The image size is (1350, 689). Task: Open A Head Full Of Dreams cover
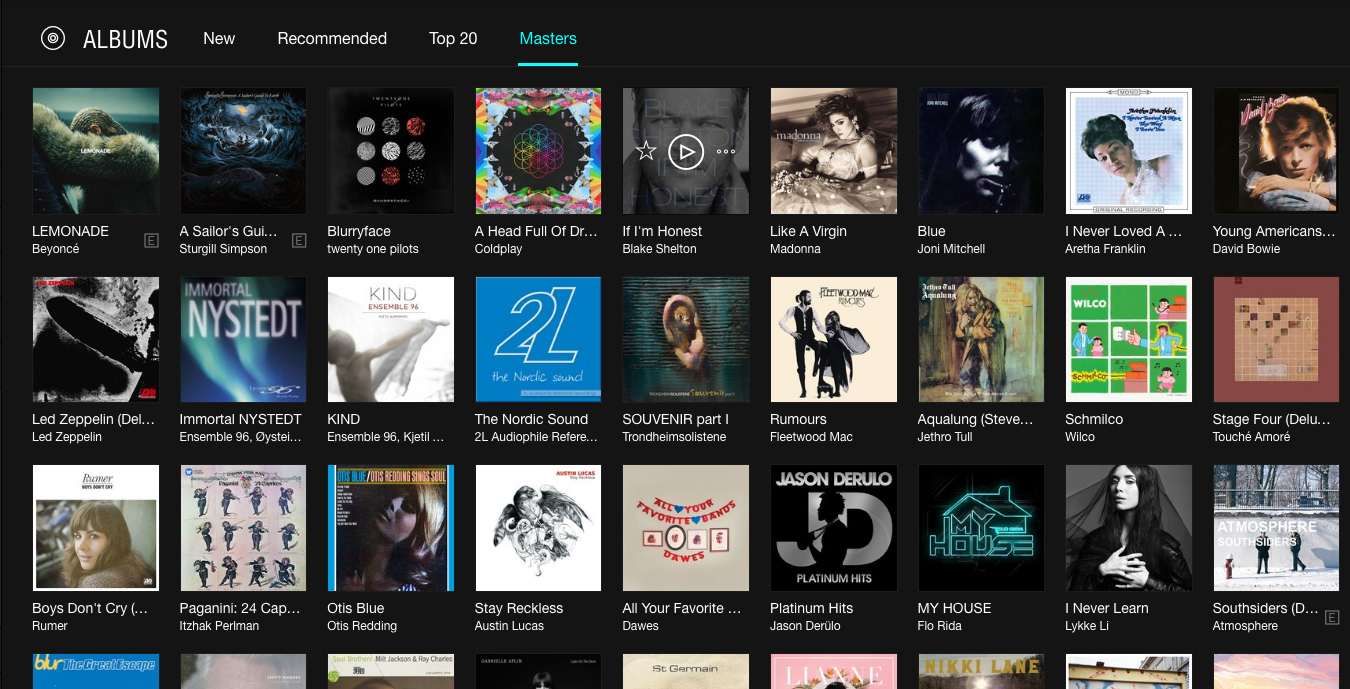click(538, 151)
